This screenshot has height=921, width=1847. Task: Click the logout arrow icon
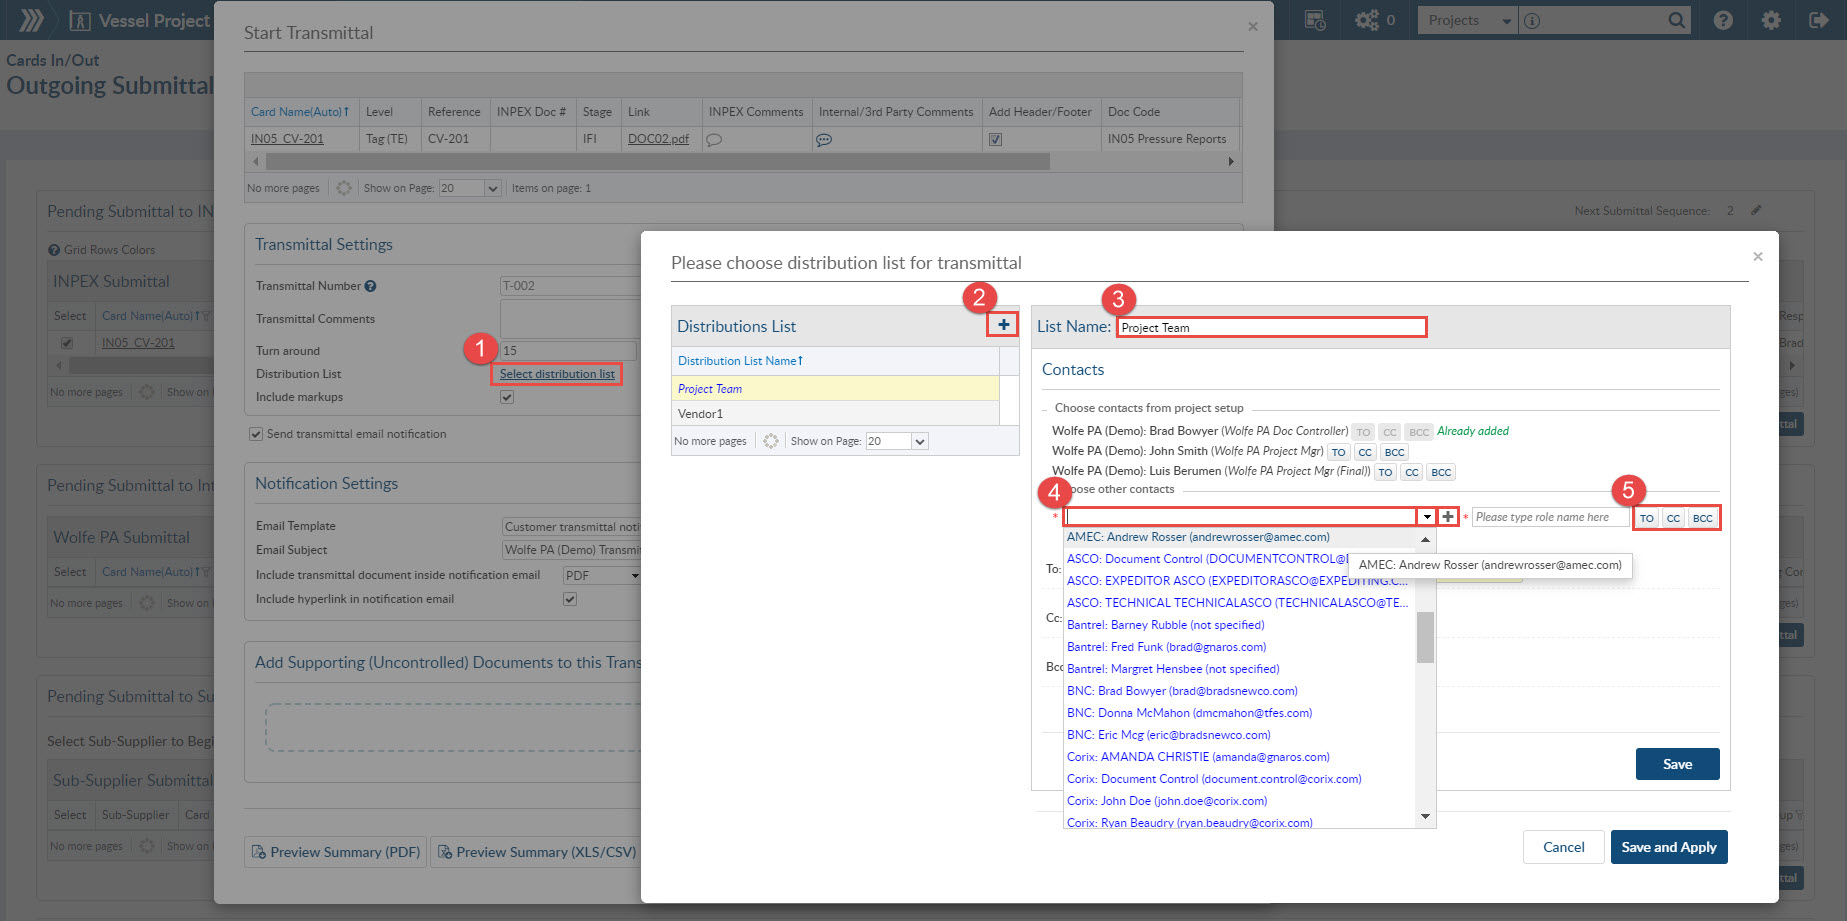[x=1819, y=20]
